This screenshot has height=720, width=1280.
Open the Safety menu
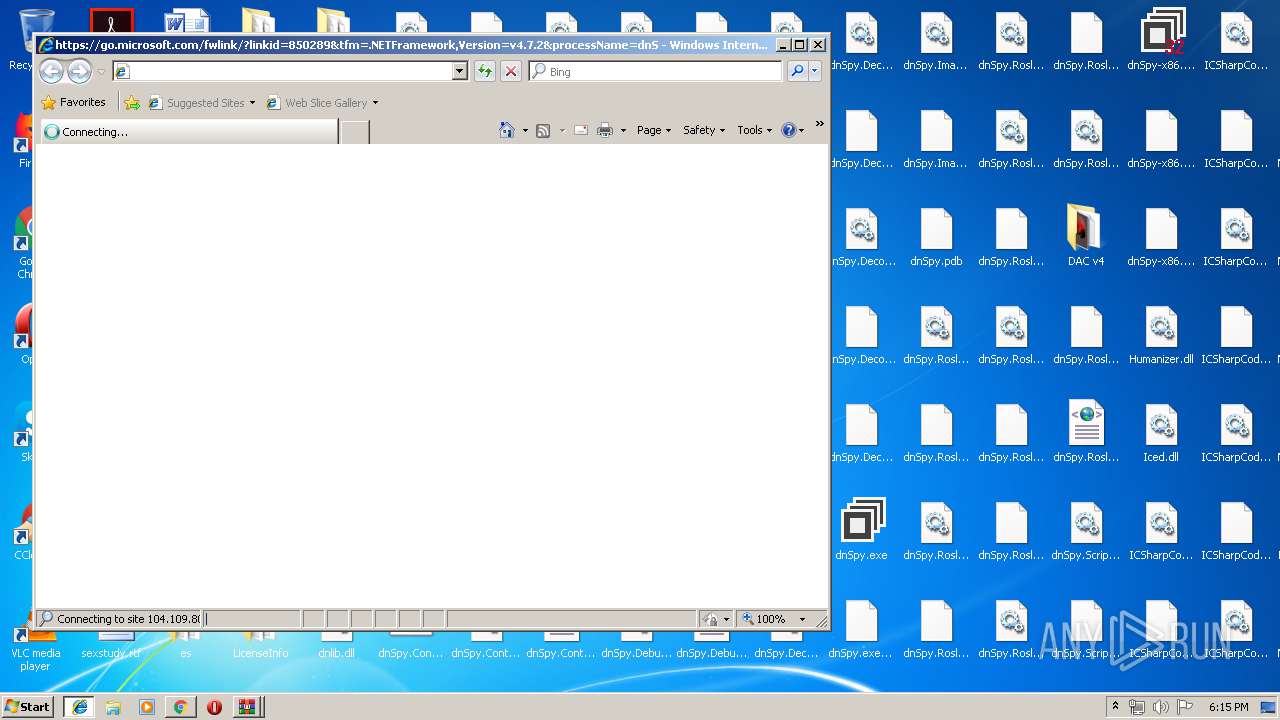pyautogui.click(x=704, y=130)
